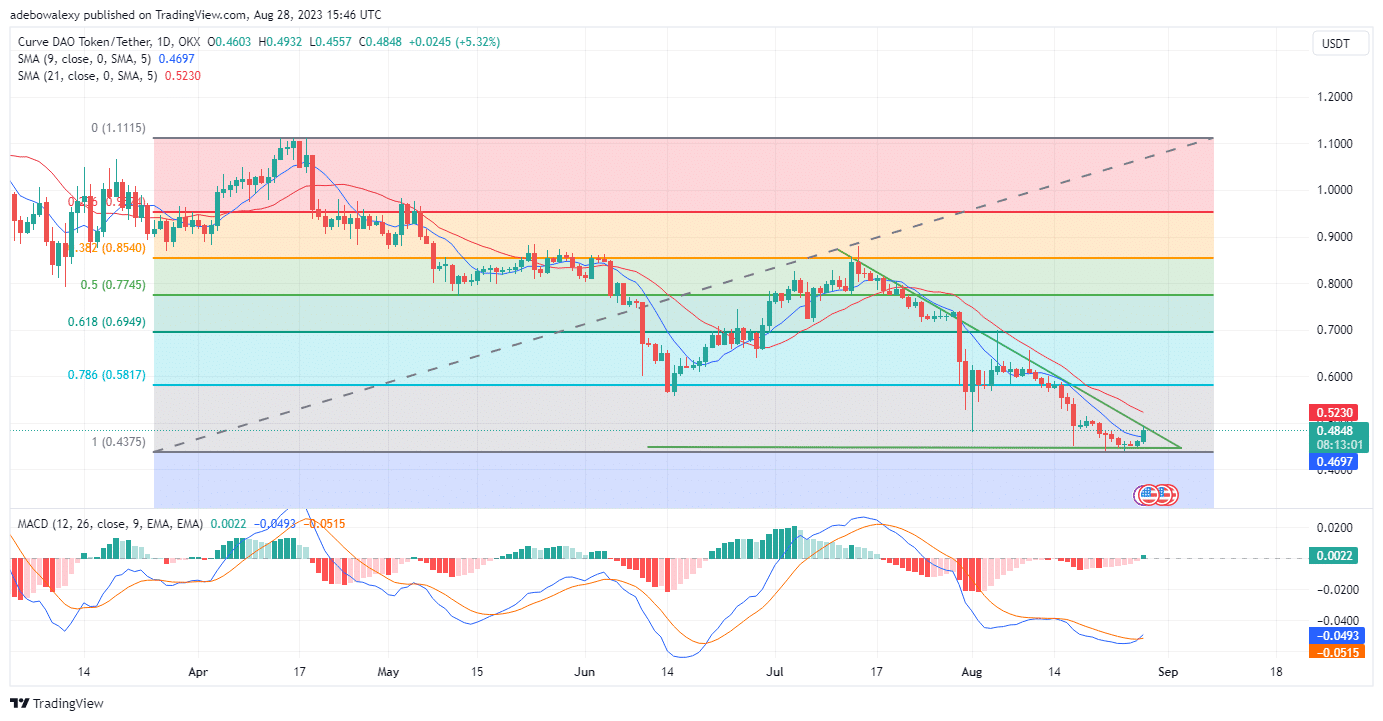The width and height of the screenshot is (1383, 721).
Task: Select the SMA 9 indicator legend
Action: [x=107, y=60]
